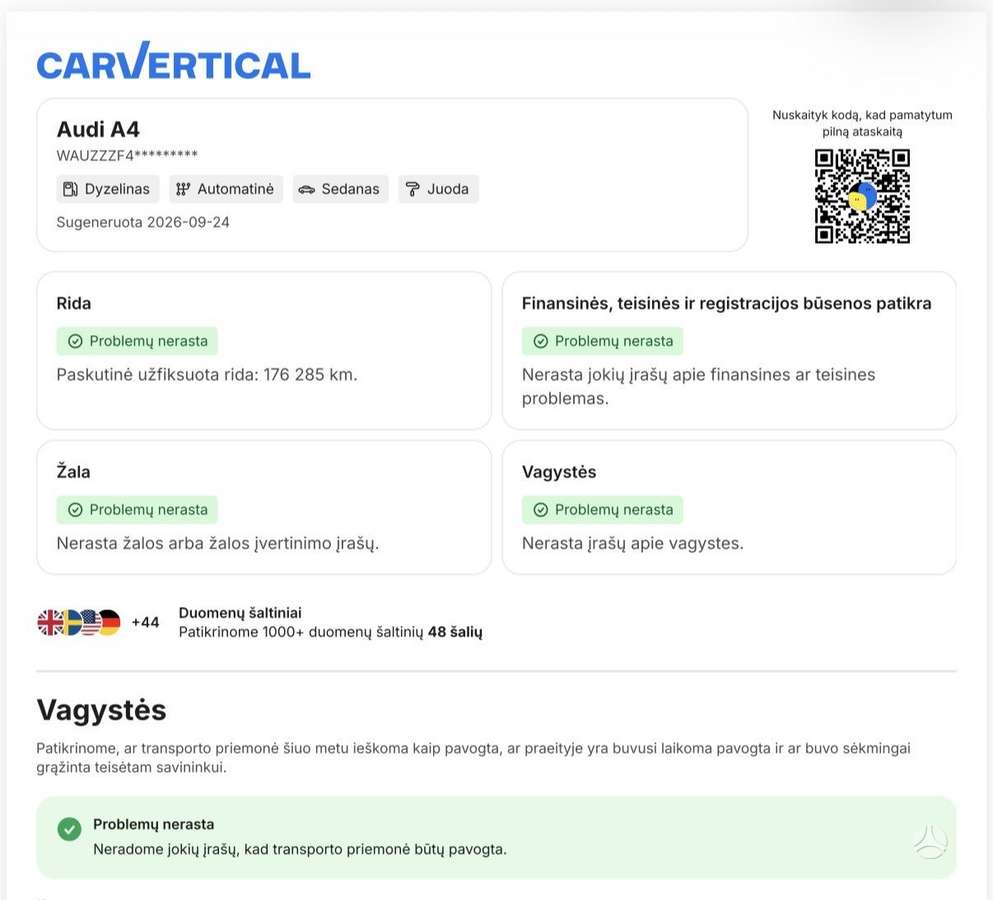Click the VIN WAUZZZF4********* text
Screen dimensions: 993x900
pyautogui.click(x=127, y=155)
